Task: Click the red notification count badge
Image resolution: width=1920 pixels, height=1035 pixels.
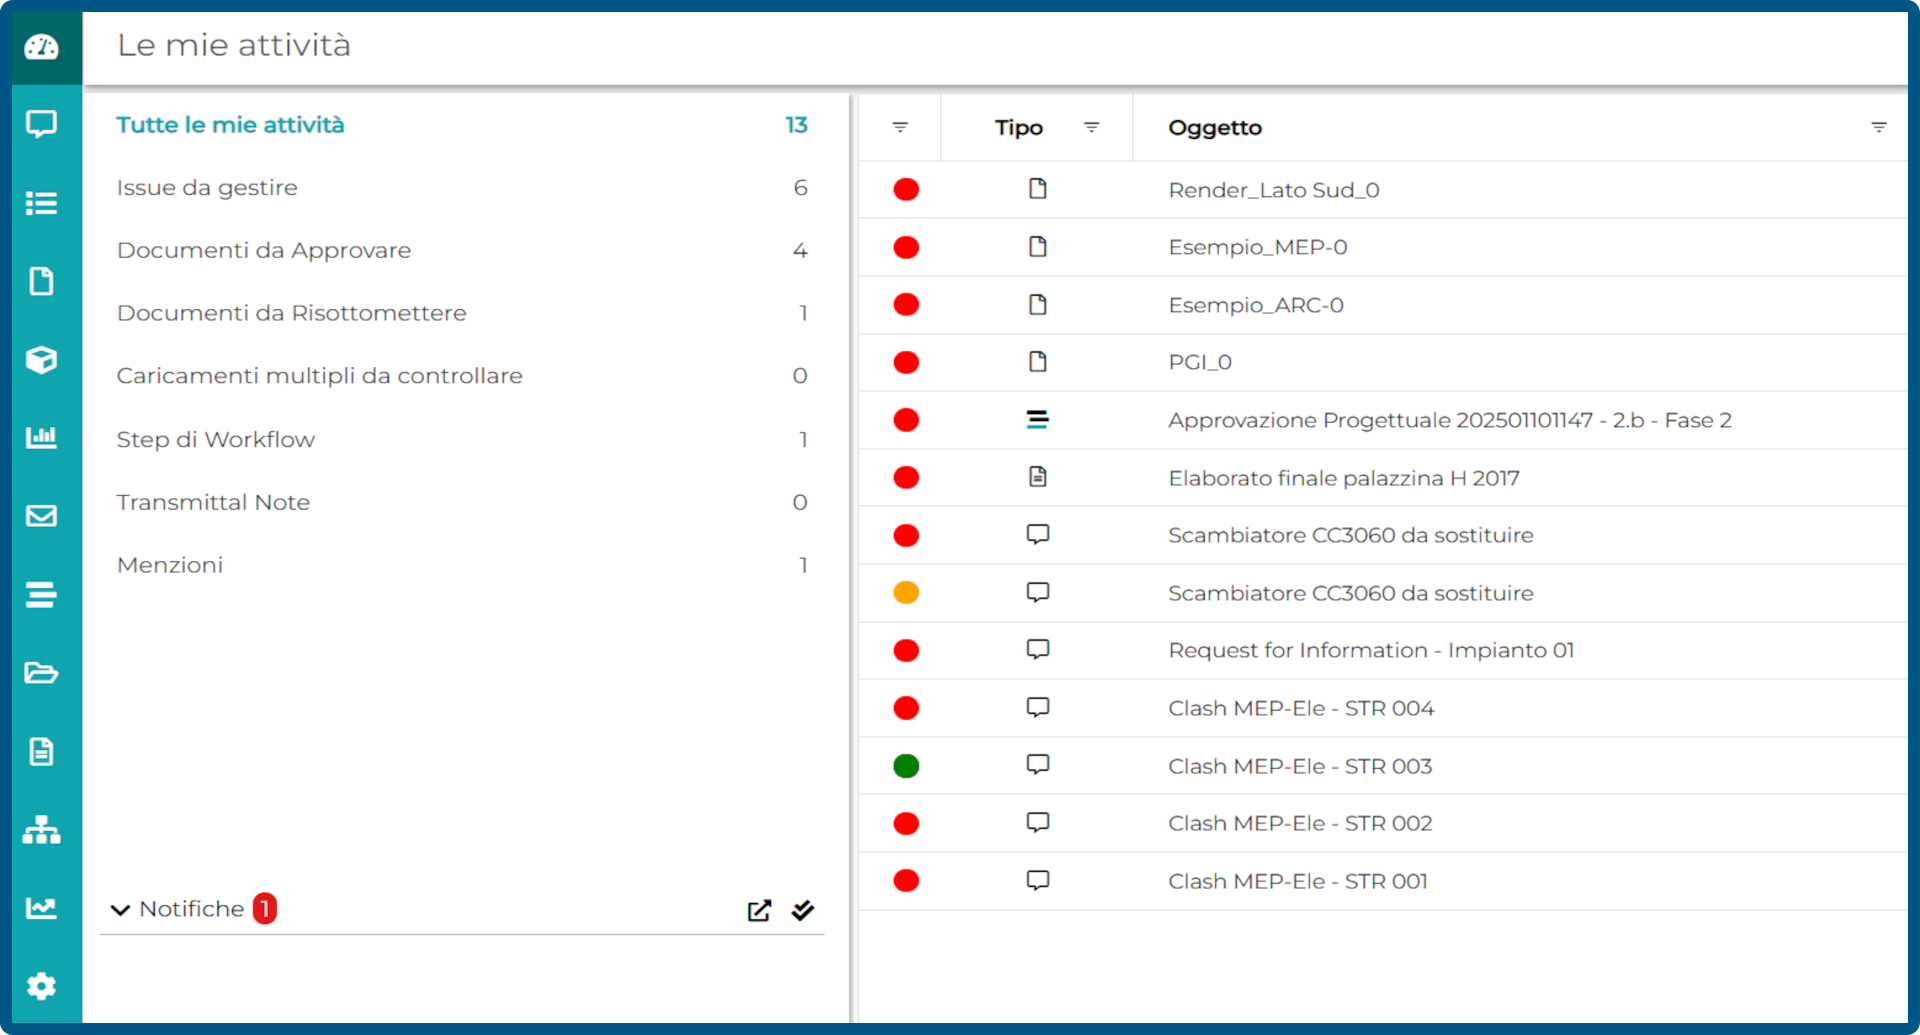Action: 264,908
